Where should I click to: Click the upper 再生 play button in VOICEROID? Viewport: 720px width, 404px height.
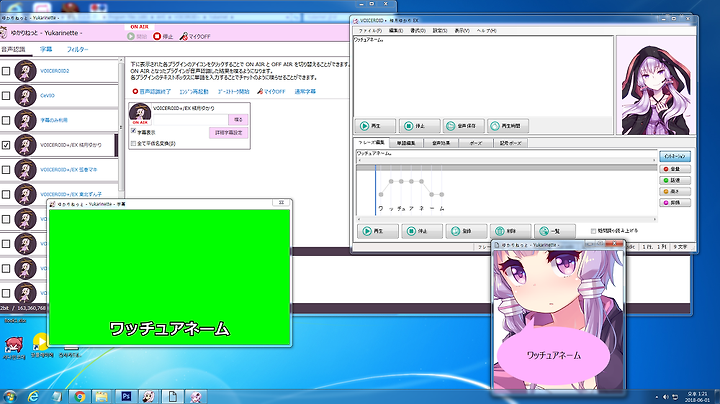click(375, 125)
